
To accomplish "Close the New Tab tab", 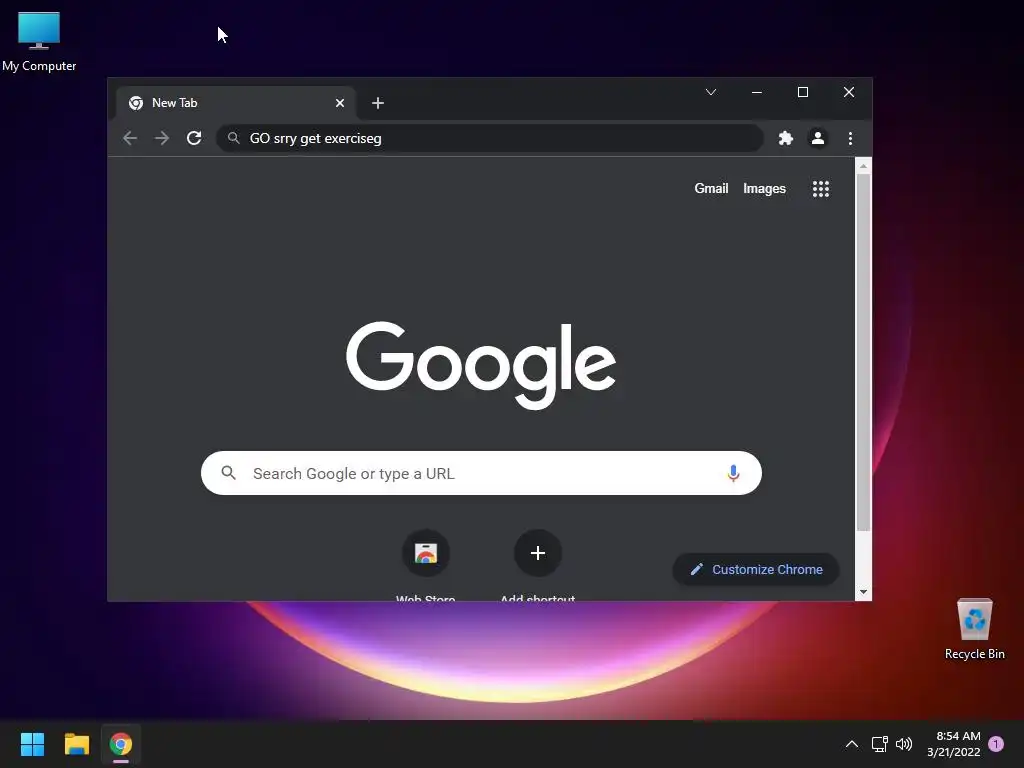I will pyautogui.click(x=340, y=103).
